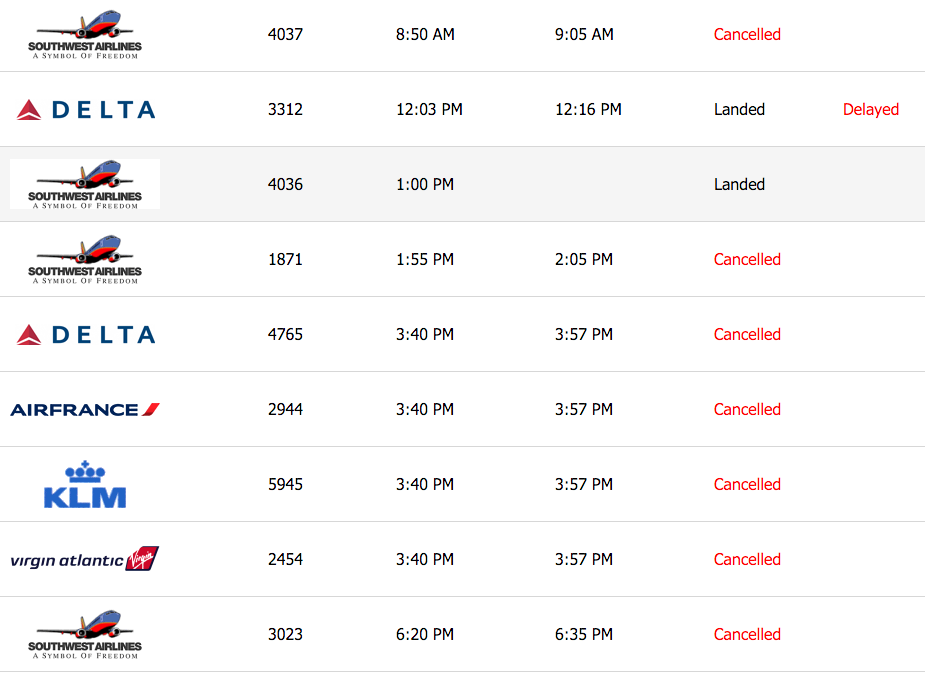This screenshot has width=925, height=674.
Task: Click flight number 2944
Action: tap(285, 409)
